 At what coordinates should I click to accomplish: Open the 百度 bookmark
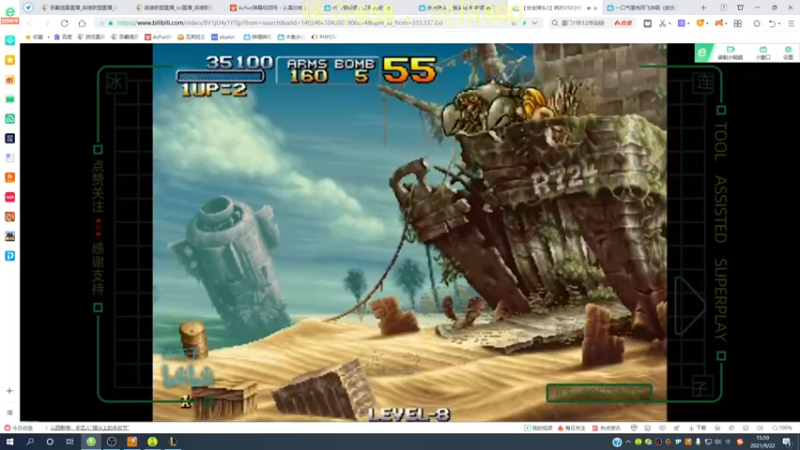point(63,37)
